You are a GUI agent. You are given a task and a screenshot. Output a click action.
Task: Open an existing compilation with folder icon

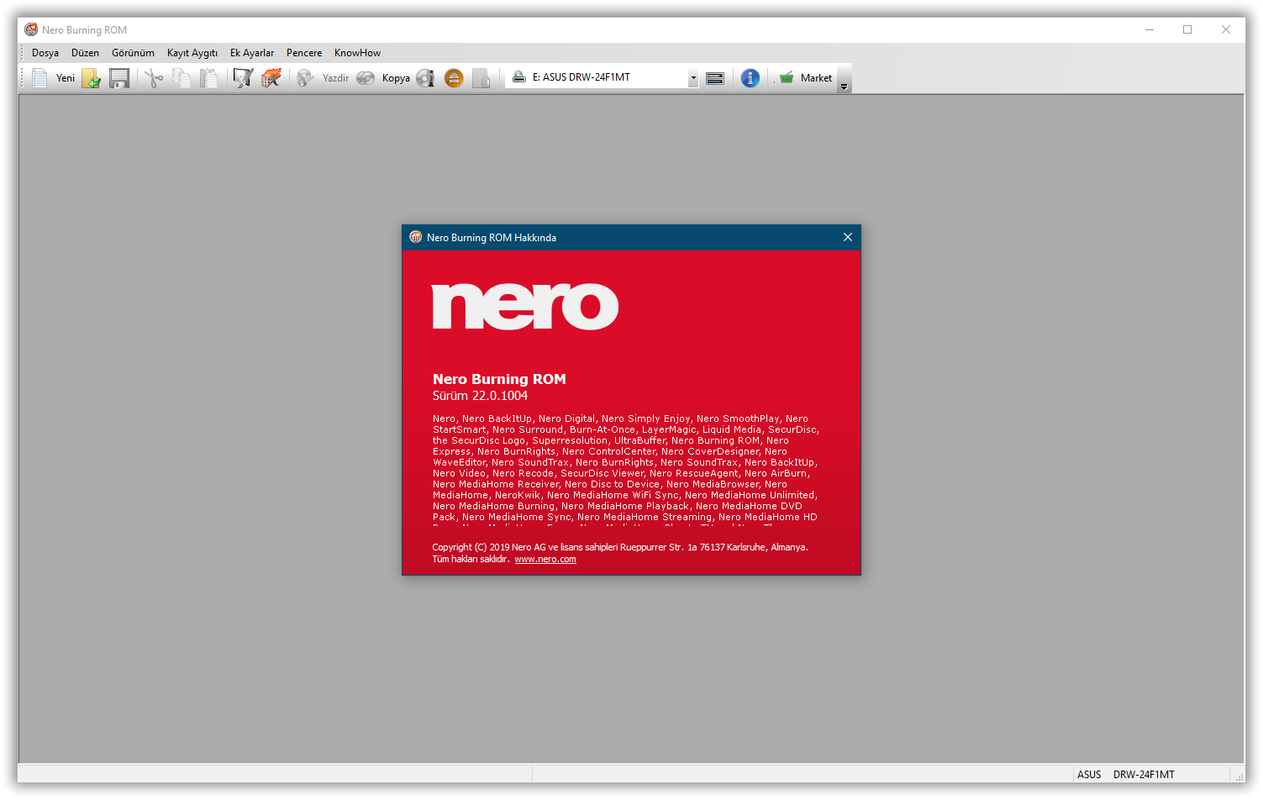coord(91,78)
